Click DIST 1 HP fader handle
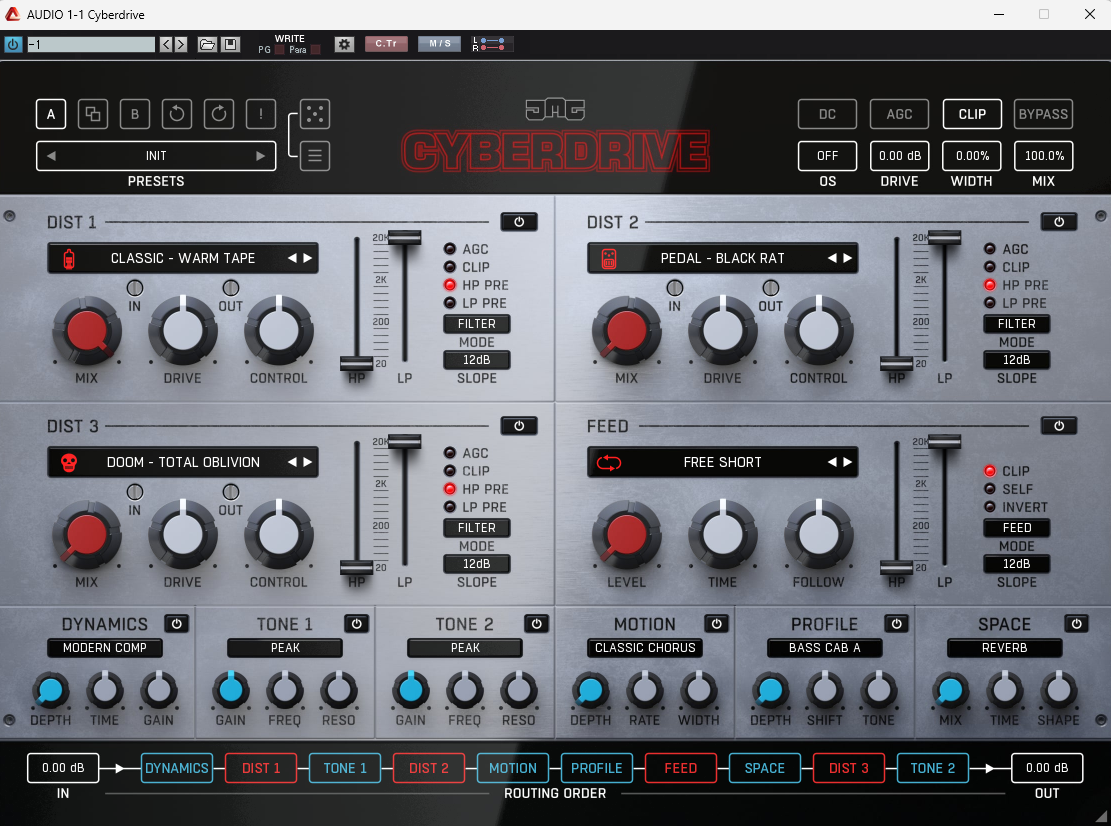1111x826 pixels. pos(356,364)
